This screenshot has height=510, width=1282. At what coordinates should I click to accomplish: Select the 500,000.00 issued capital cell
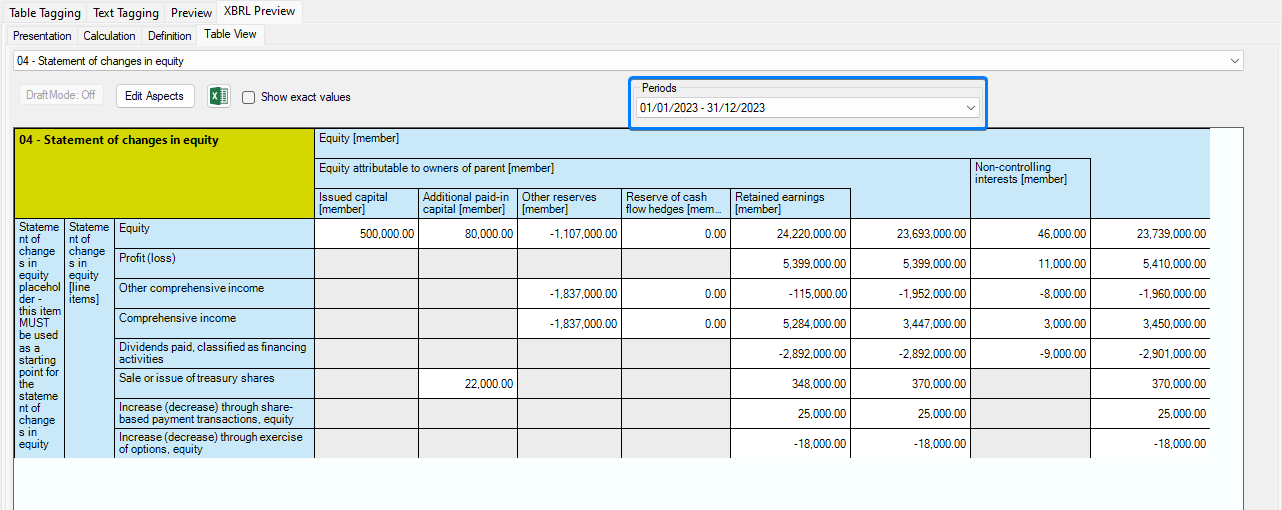pyautogui.click(x=366, y=233)
